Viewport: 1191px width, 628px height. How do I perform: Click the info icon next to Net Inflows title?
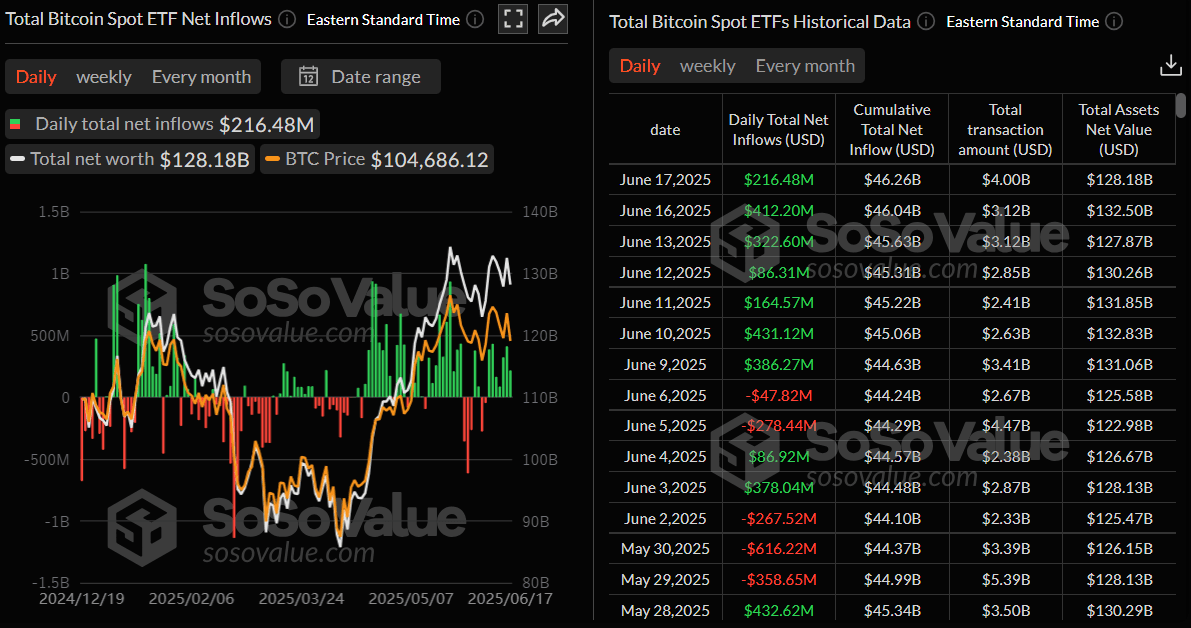287,18
